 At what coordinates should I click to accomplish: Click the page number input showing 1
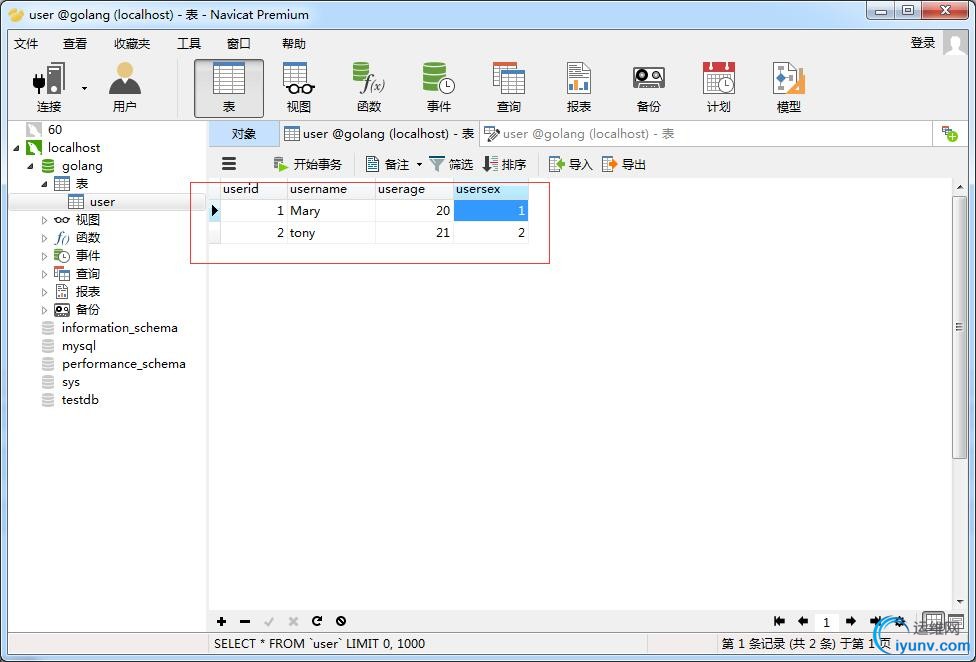[826, 622]
